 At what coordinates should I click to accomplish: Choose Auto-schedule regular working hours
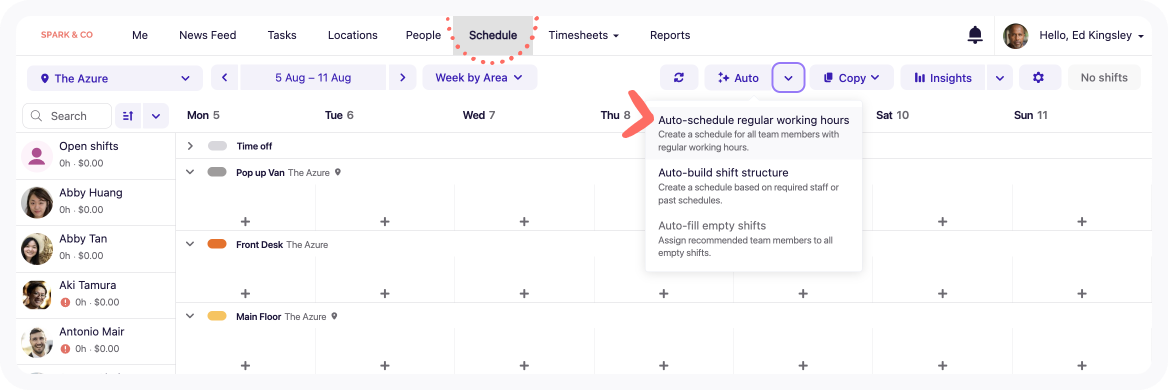point(754,133)
